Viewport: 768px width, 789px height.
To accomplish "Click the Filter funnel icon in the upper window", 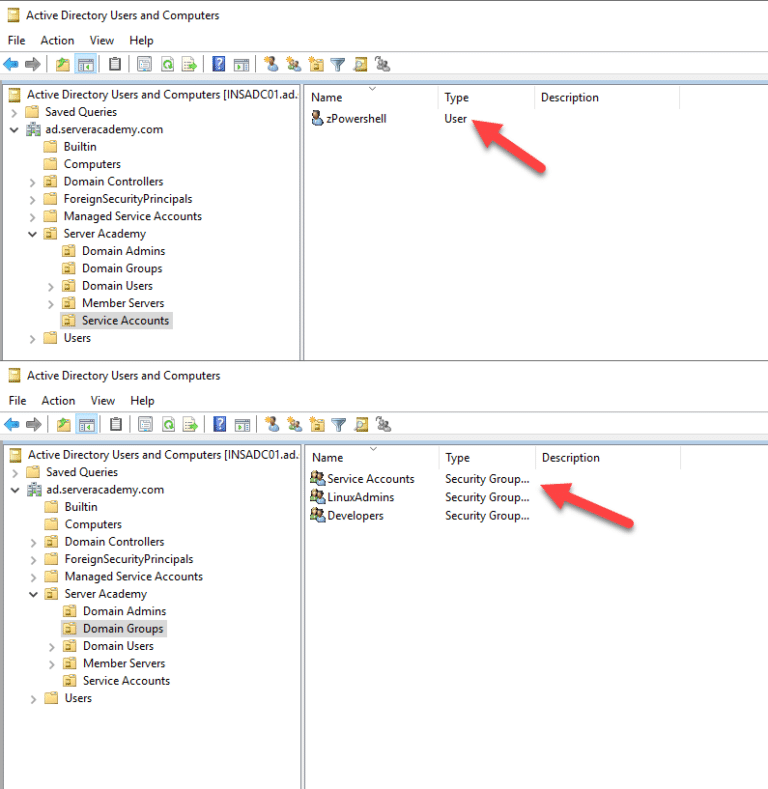I will pyautogui.click(x=338, y=64).
